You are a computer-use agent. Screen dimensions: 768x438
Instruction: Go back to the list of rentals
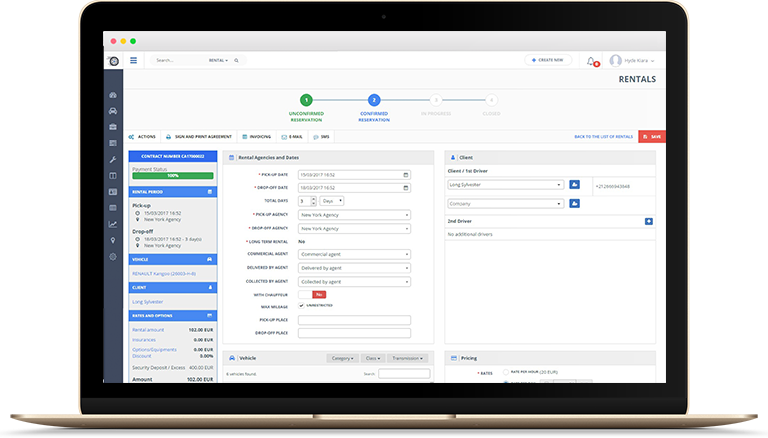[603, 137]
